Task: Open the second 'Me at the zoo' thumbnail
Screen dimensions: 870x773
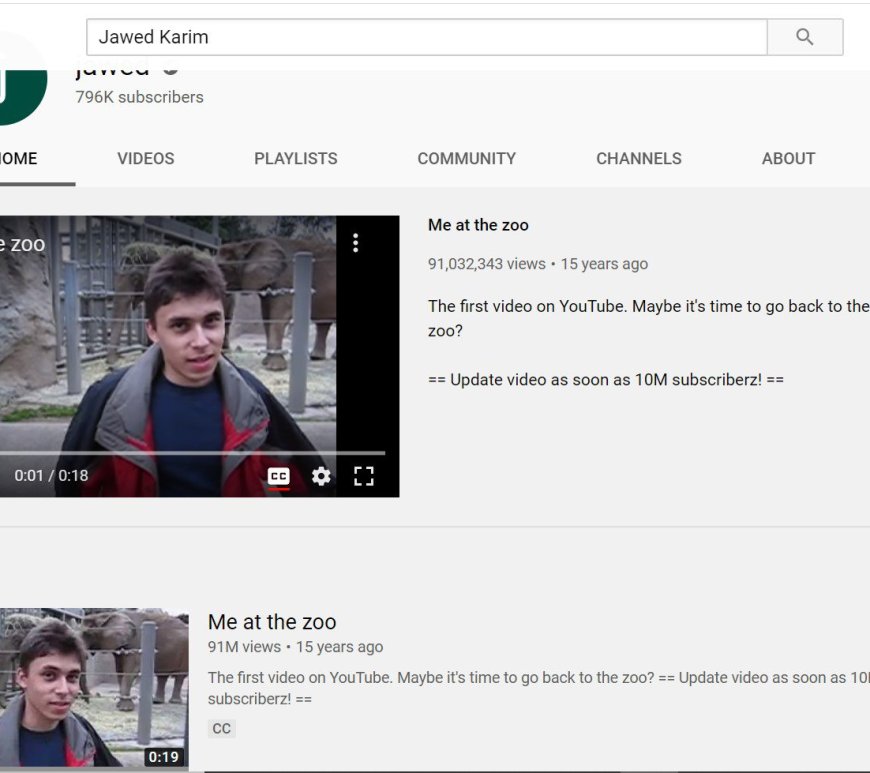Action: 94,688
